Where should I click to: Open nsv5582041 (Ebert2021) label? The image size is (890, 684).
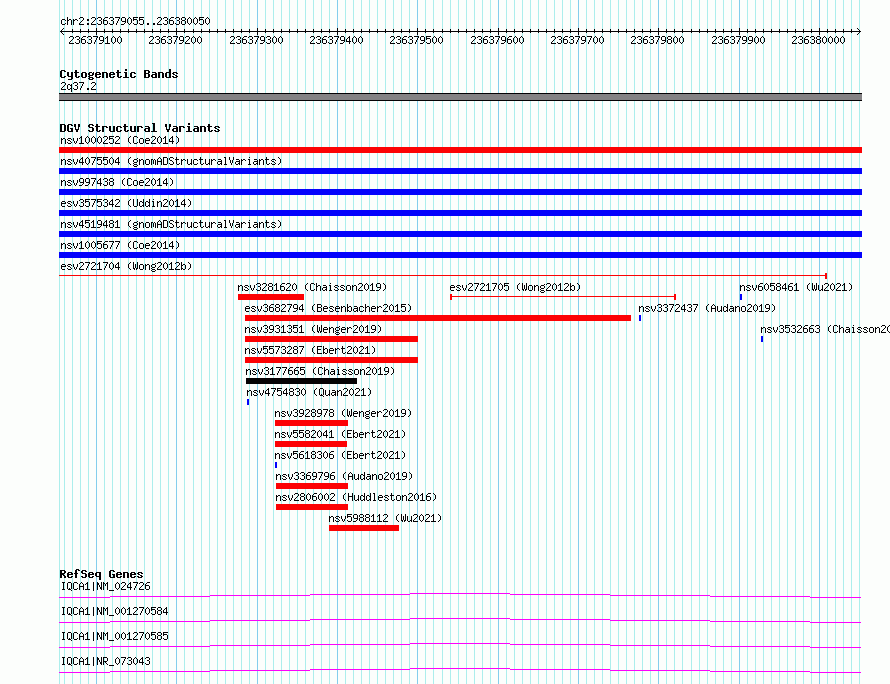tap(340, 434)
